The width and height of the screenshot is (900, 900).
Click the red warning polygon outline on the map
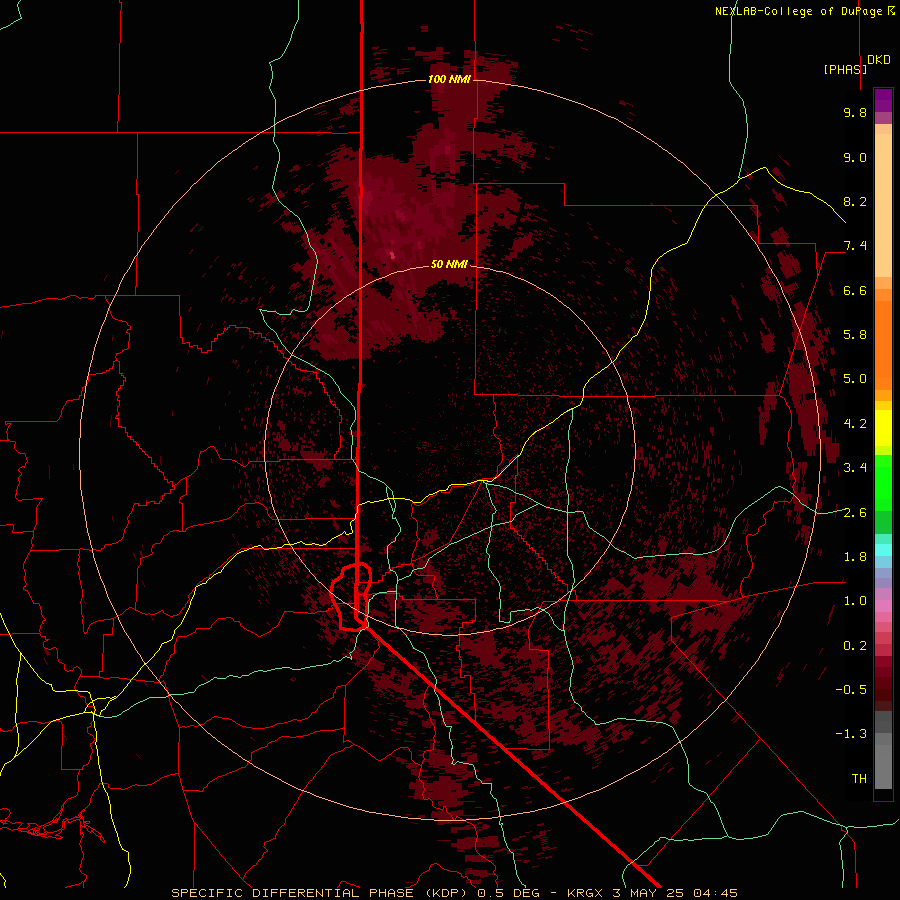351,597
